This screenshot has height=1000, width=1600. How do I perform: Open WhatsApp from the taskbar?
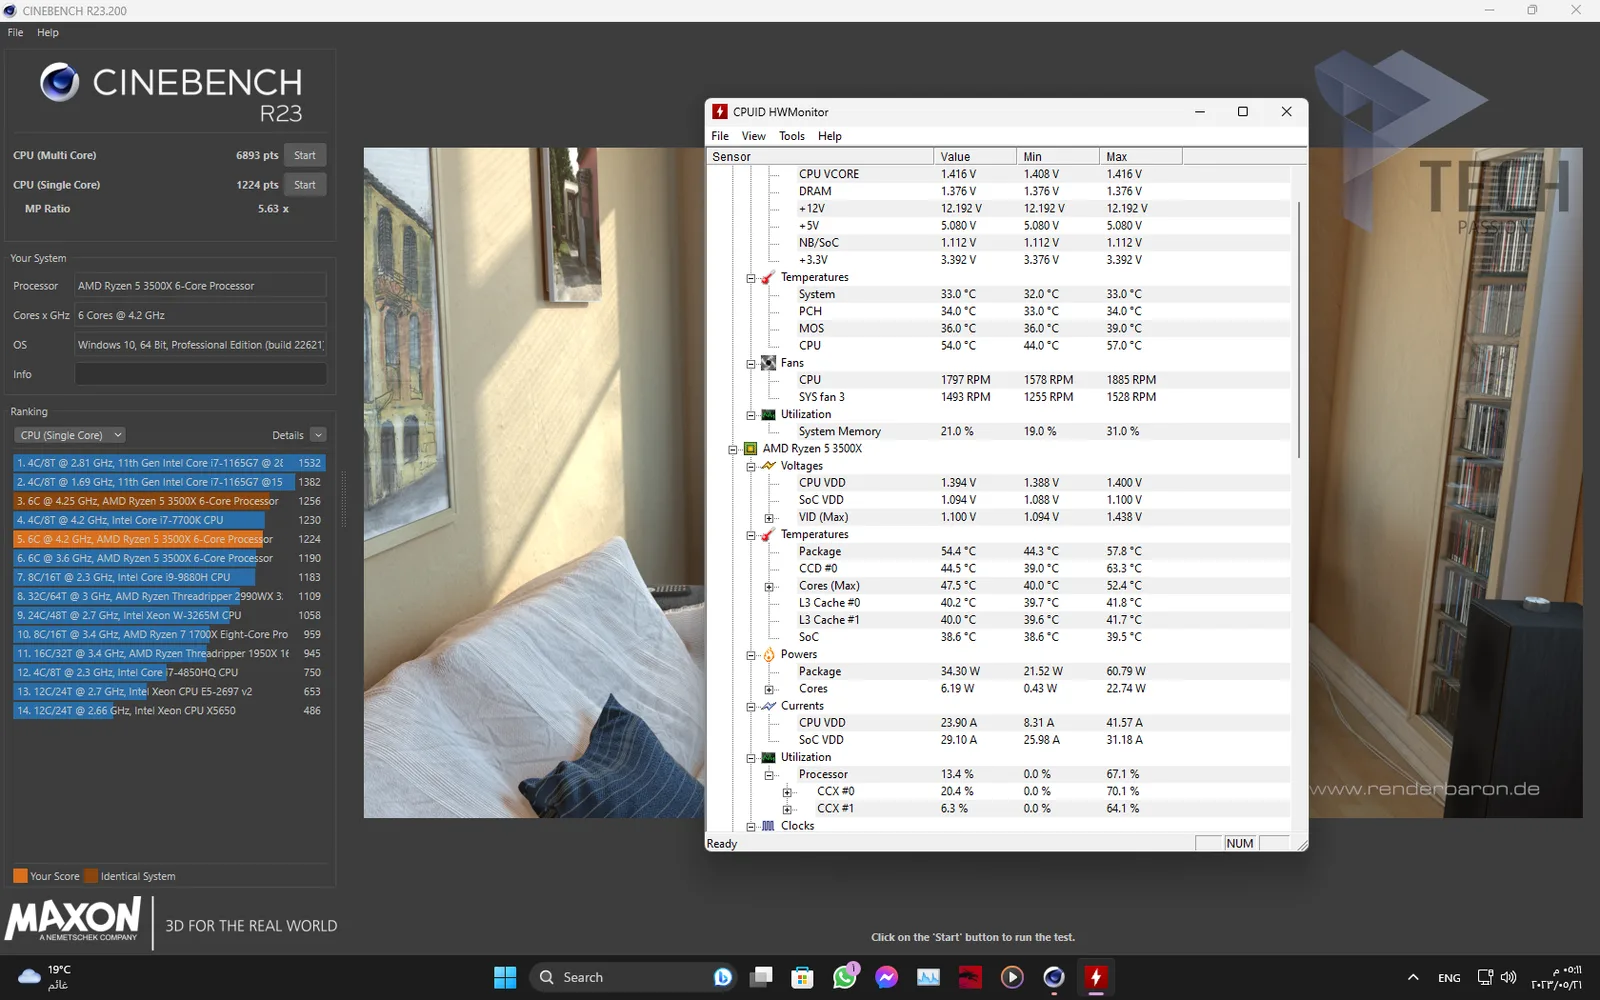[x=845, y=977]
